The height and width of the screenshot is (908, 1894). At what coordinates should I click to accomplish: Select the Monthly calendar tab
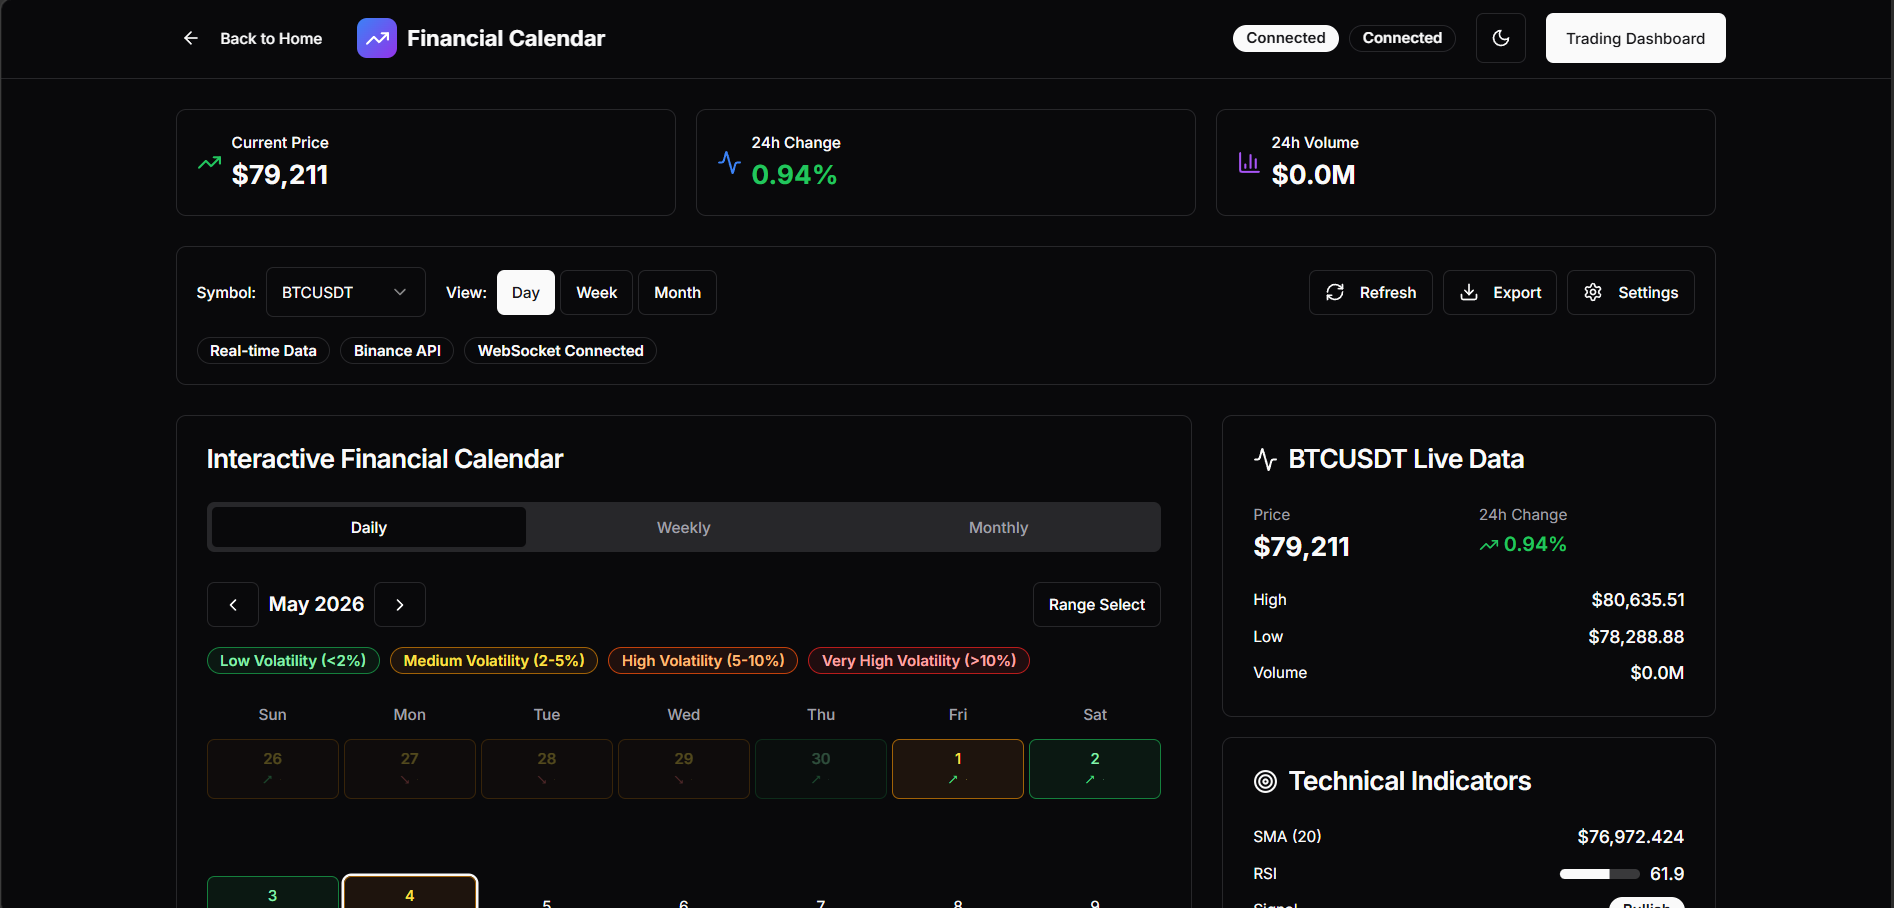tap(998, 527)
